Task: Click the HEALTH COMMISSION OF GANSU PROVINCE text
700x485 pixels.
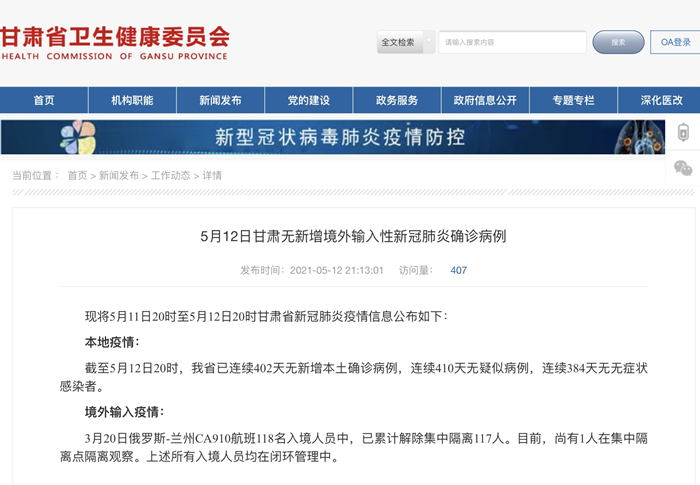Action: [114, 56]
